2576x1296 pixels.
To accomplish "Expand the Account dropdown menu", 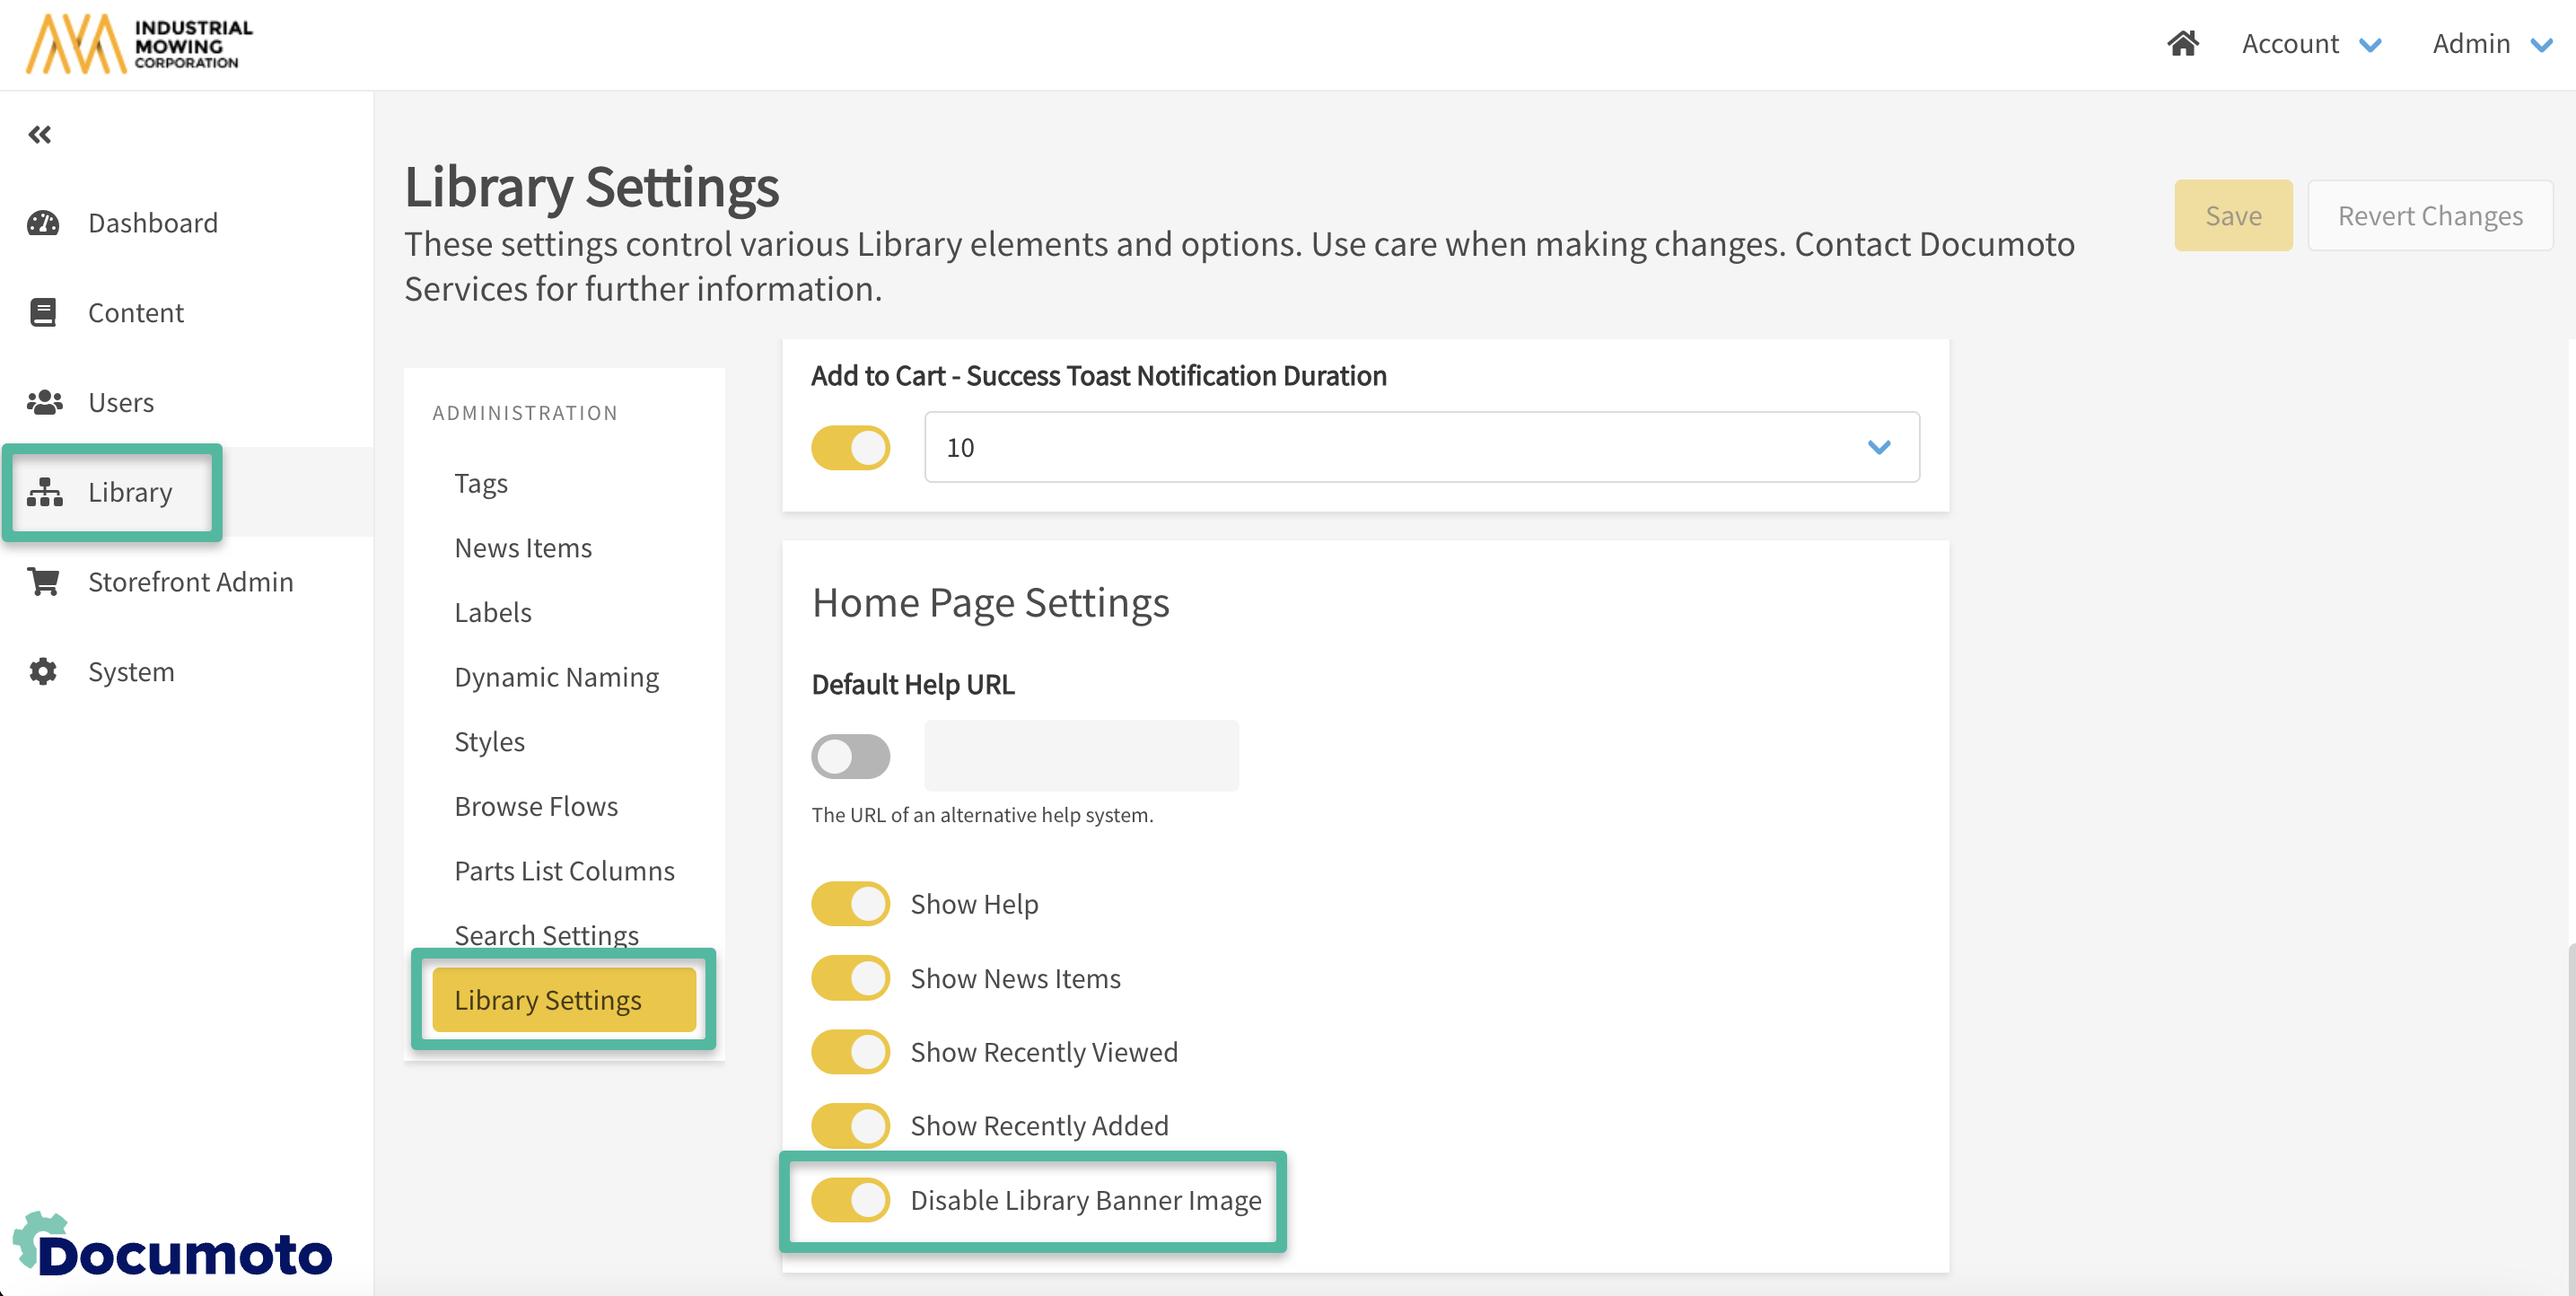I will coord(2310,43).
